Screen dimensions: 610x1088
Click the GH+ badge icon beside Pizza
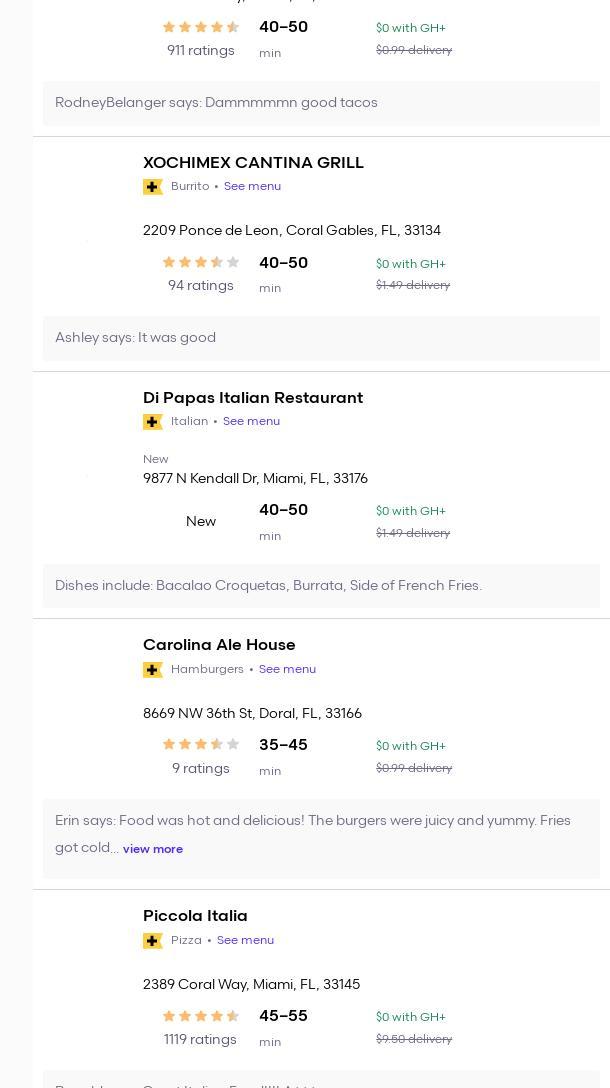pos(153,941)
